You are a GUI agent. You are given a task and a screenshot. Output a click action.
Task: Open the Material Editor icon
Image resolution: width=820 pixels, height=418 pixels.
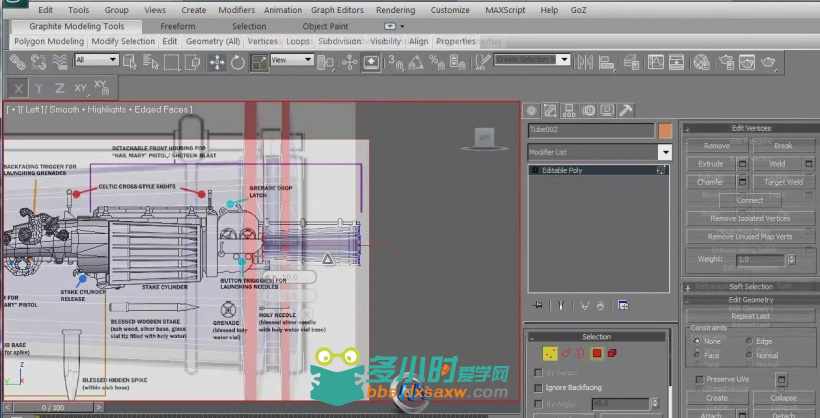click(701, 63)
